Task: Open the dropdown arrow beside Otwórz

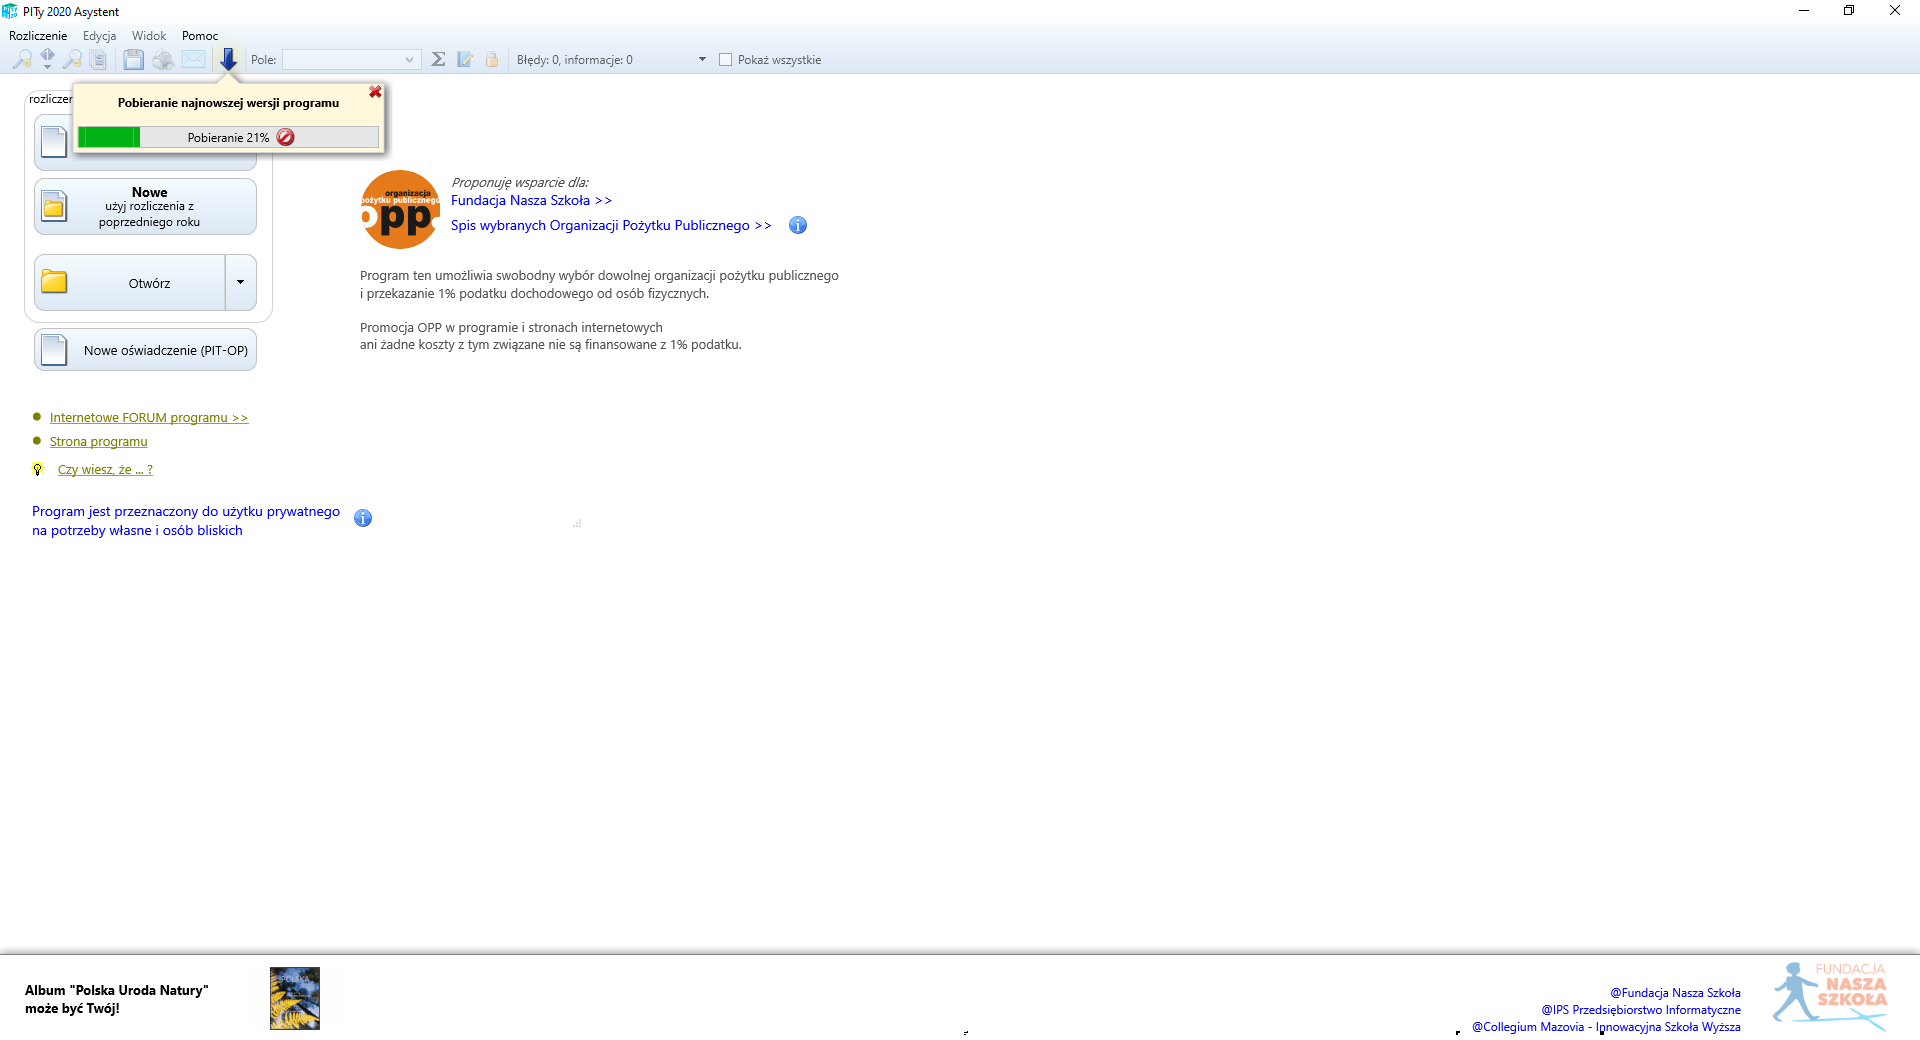Action: [x=240, y=283]
